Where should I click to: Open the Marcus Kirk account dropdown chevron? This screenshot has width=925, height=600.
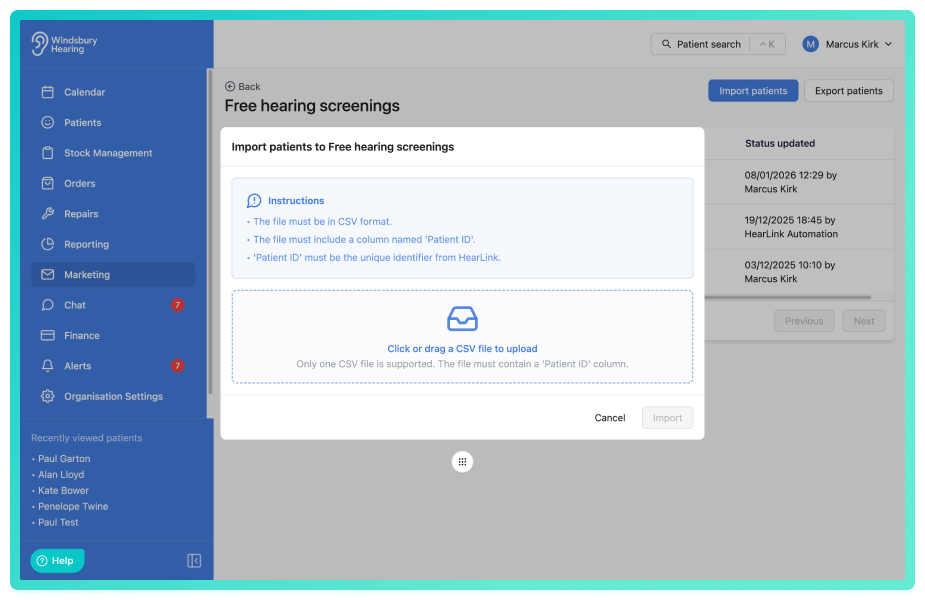tap(888, 44)
